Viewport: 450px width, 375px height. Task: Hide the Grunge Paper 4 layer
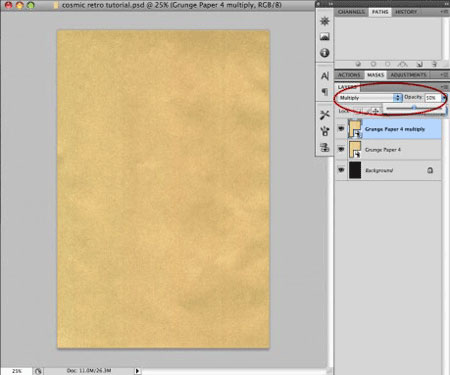[x=341, y=149]
